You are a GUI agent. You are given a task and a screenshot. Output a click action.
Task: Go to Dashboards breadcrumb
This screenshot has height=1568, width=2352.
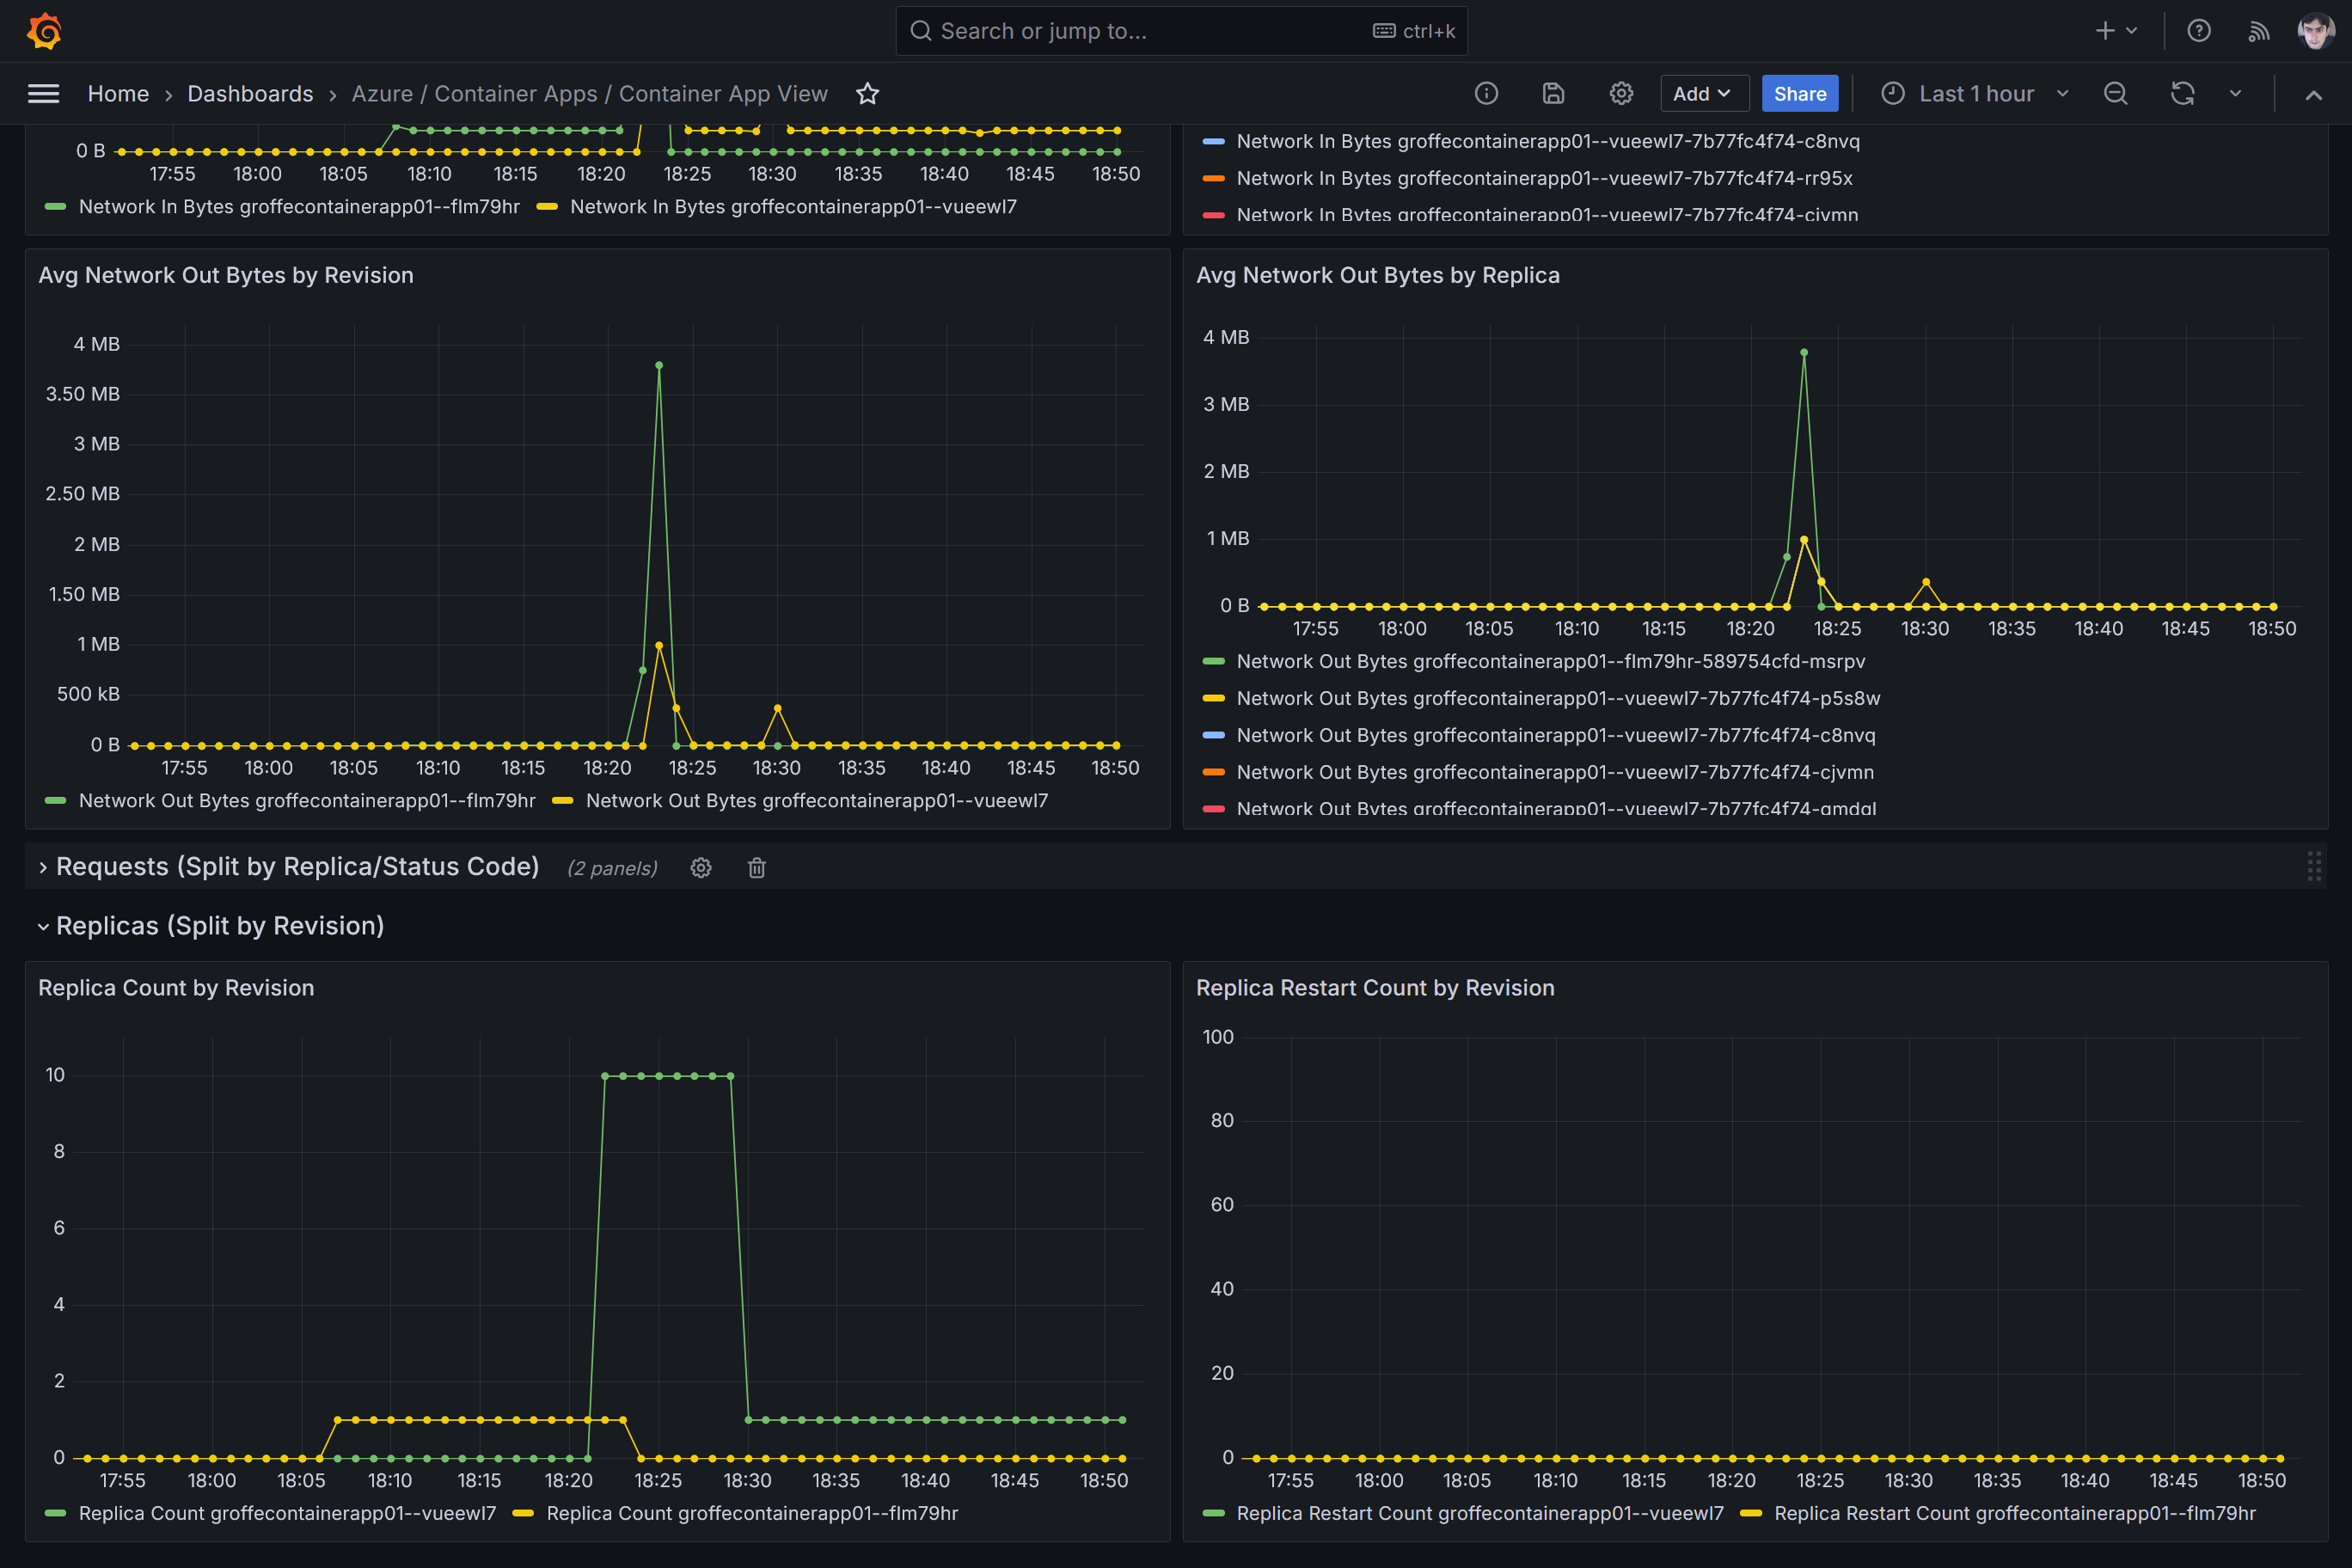point(250,94)
